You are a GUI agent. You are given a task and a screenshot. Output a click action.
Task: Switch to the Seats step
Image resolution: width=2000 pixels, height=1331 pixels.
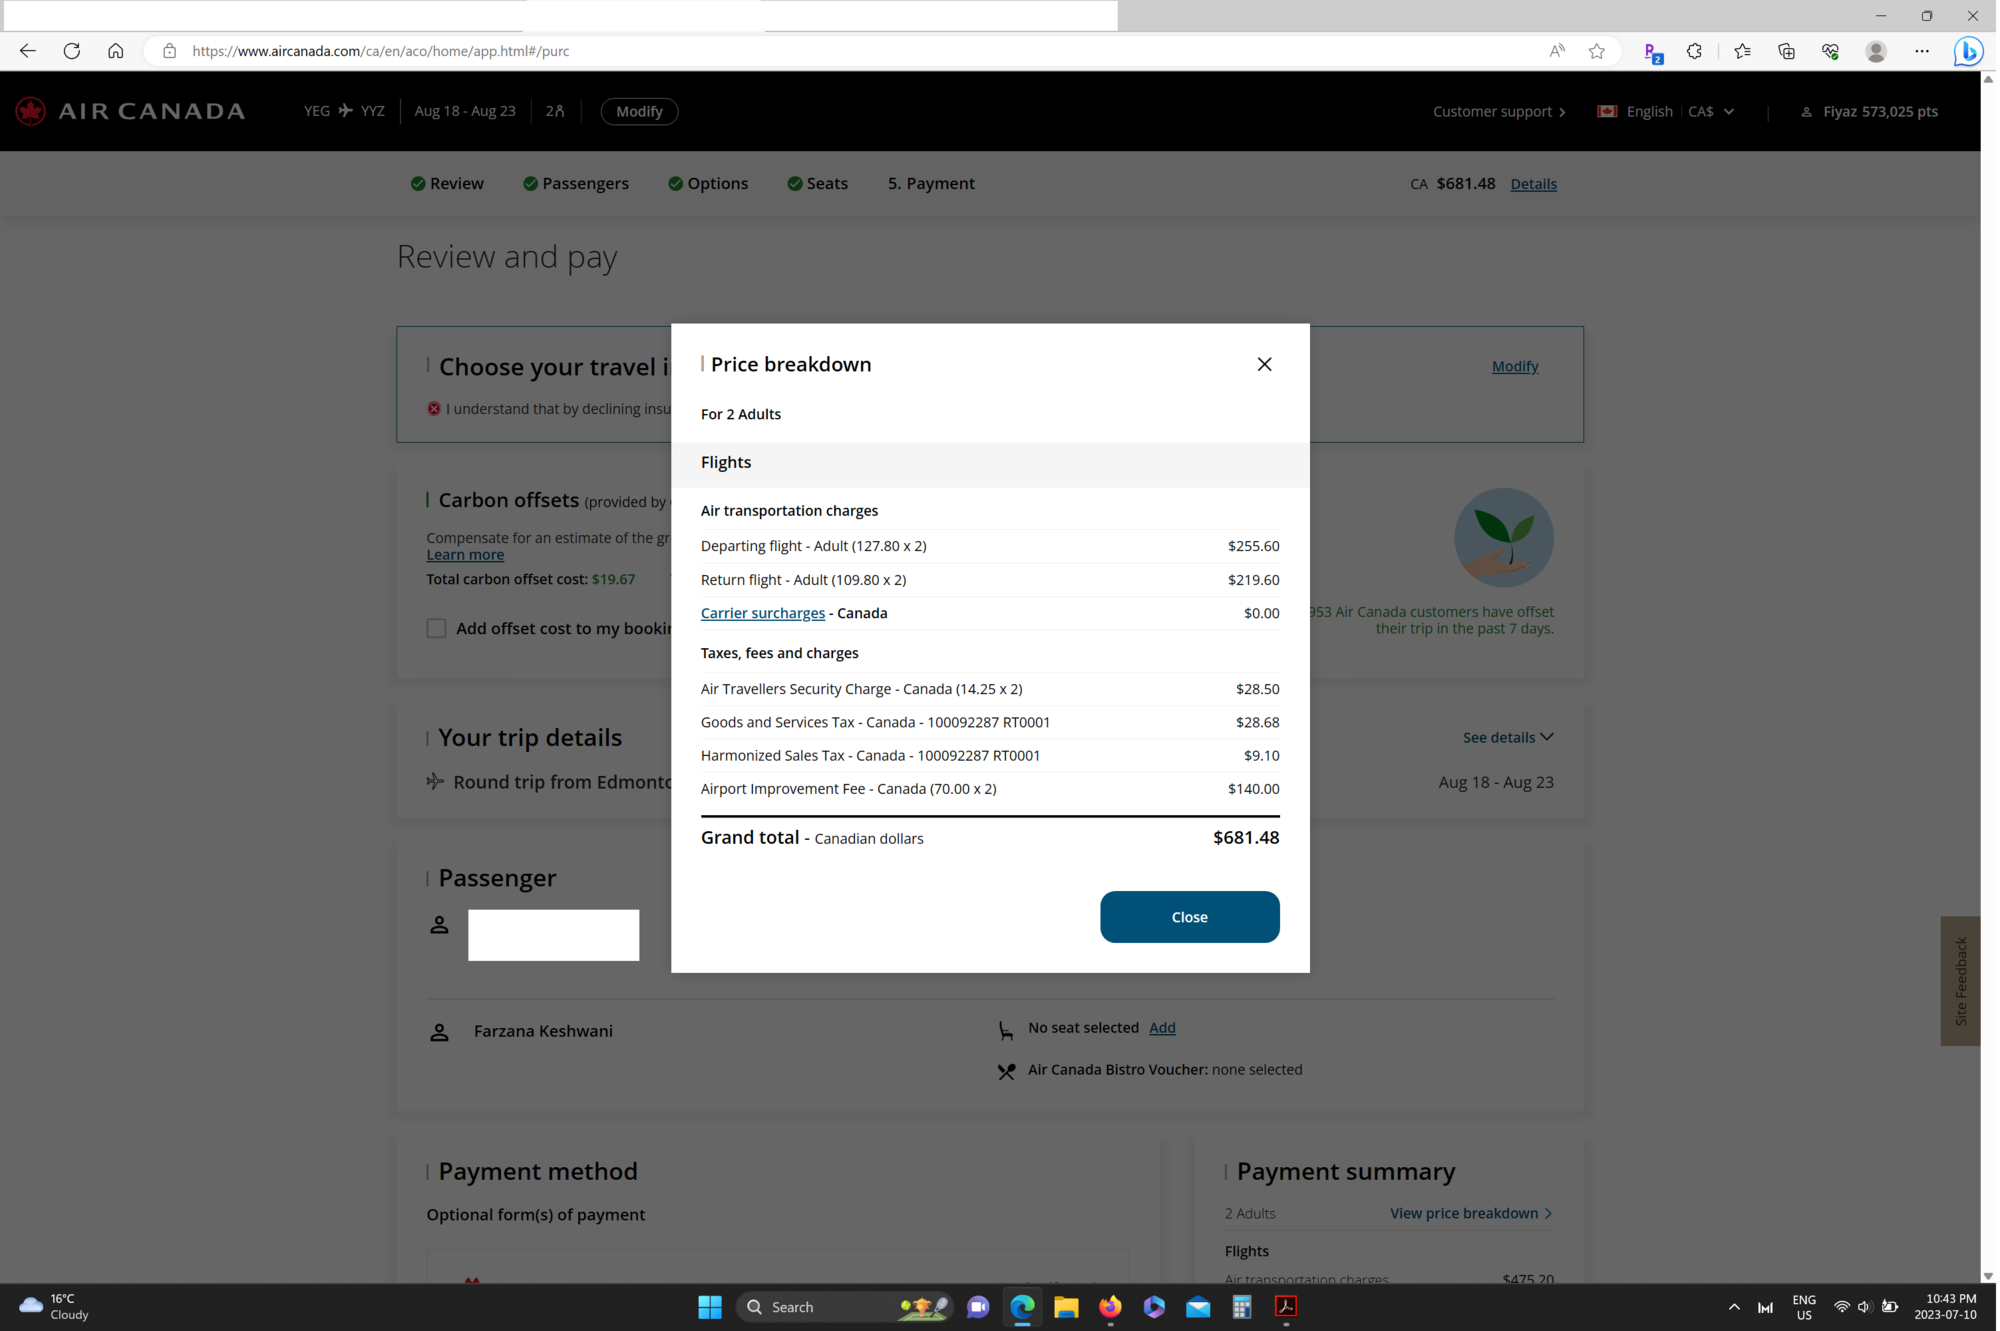click(817, 183)
